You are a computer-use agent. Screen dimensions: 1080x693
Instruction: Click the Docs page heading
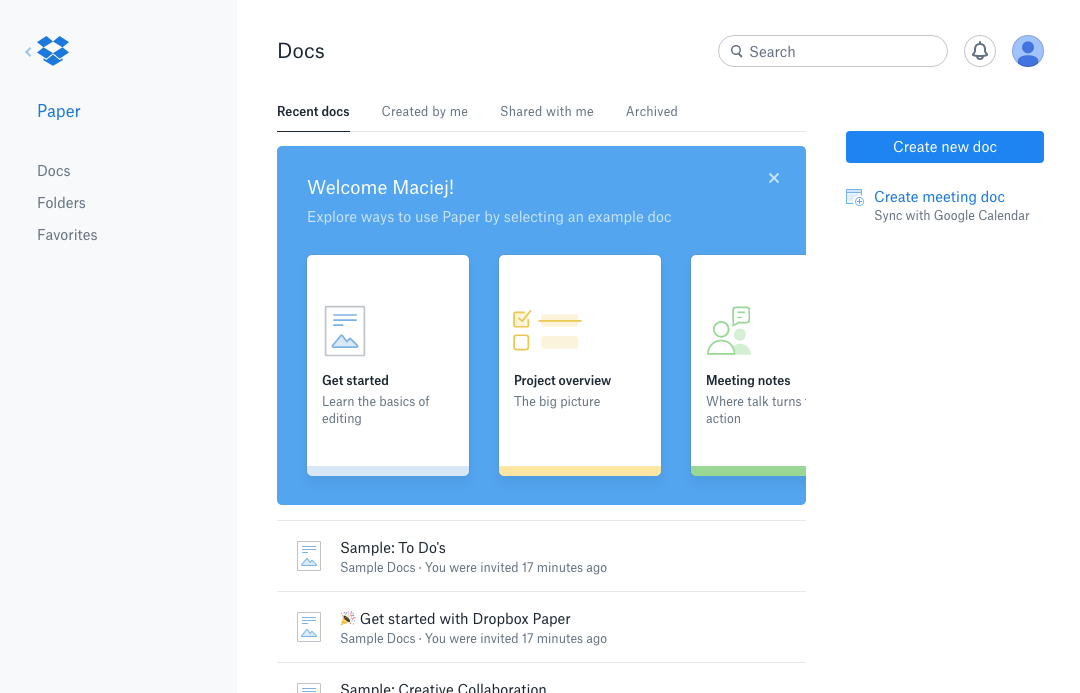301,51
